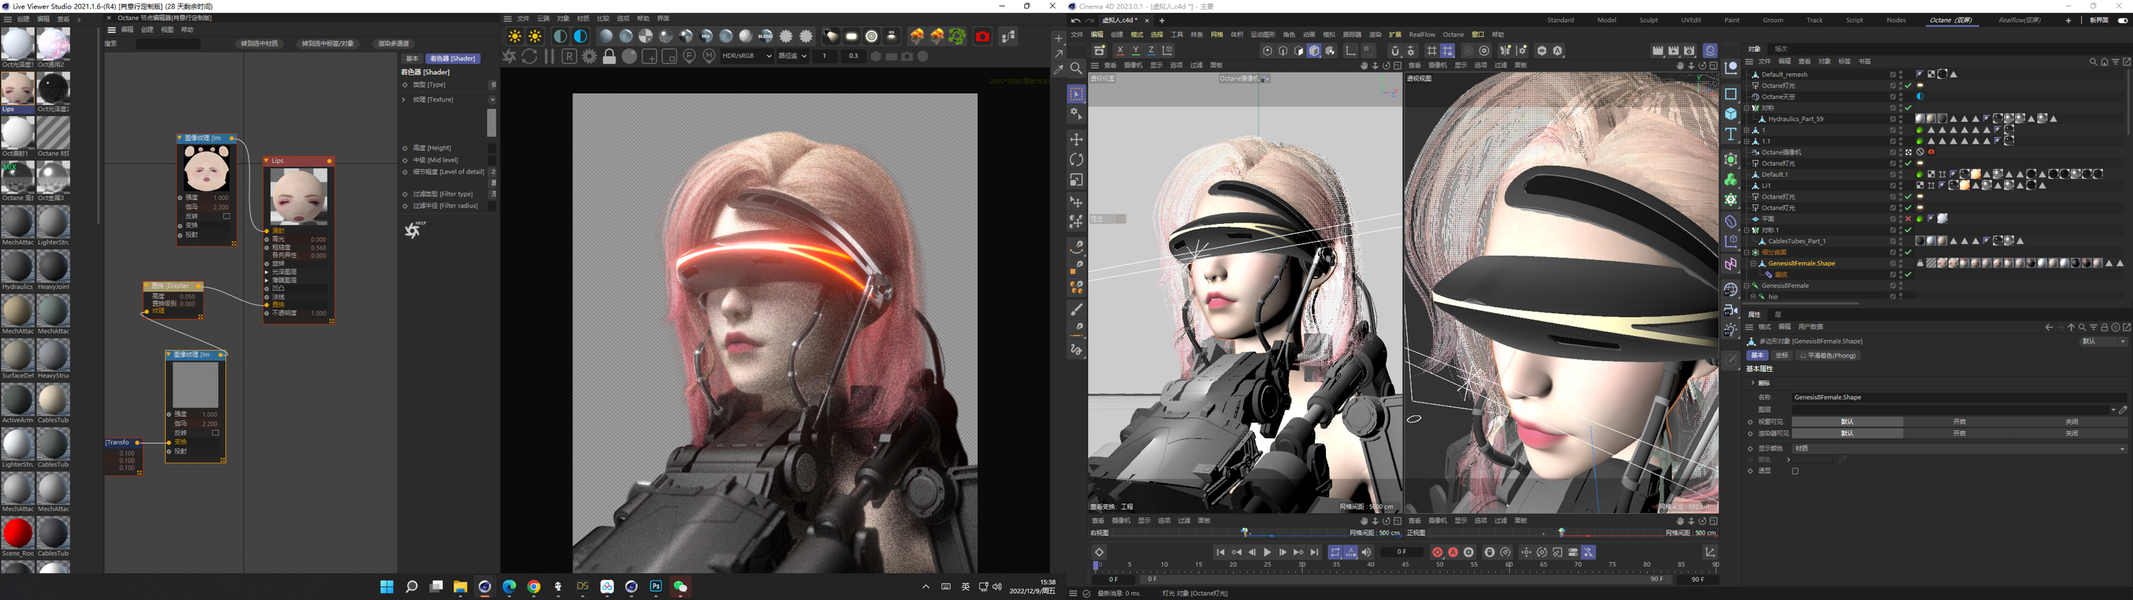Image resolution: width=2133 pixels, height=600 pixels.
Task: Open the RealFlow menu
Action: 1421,35
